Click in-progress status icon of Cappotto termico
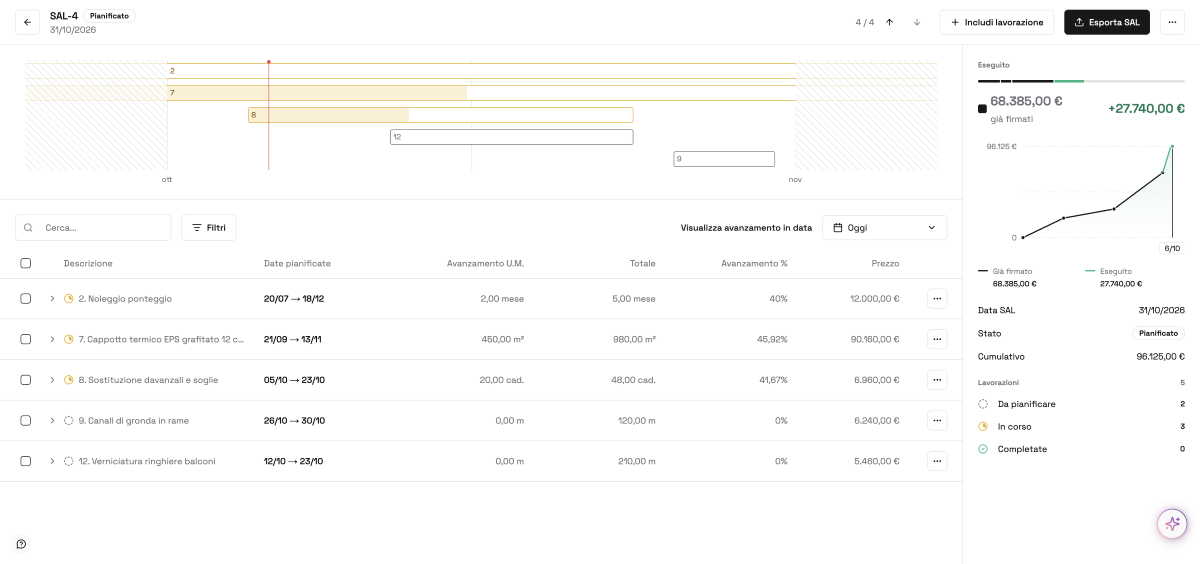Image resolution: width=1200 pixels, height=564 pixels. pyautogui.click(x=69, y=339)
